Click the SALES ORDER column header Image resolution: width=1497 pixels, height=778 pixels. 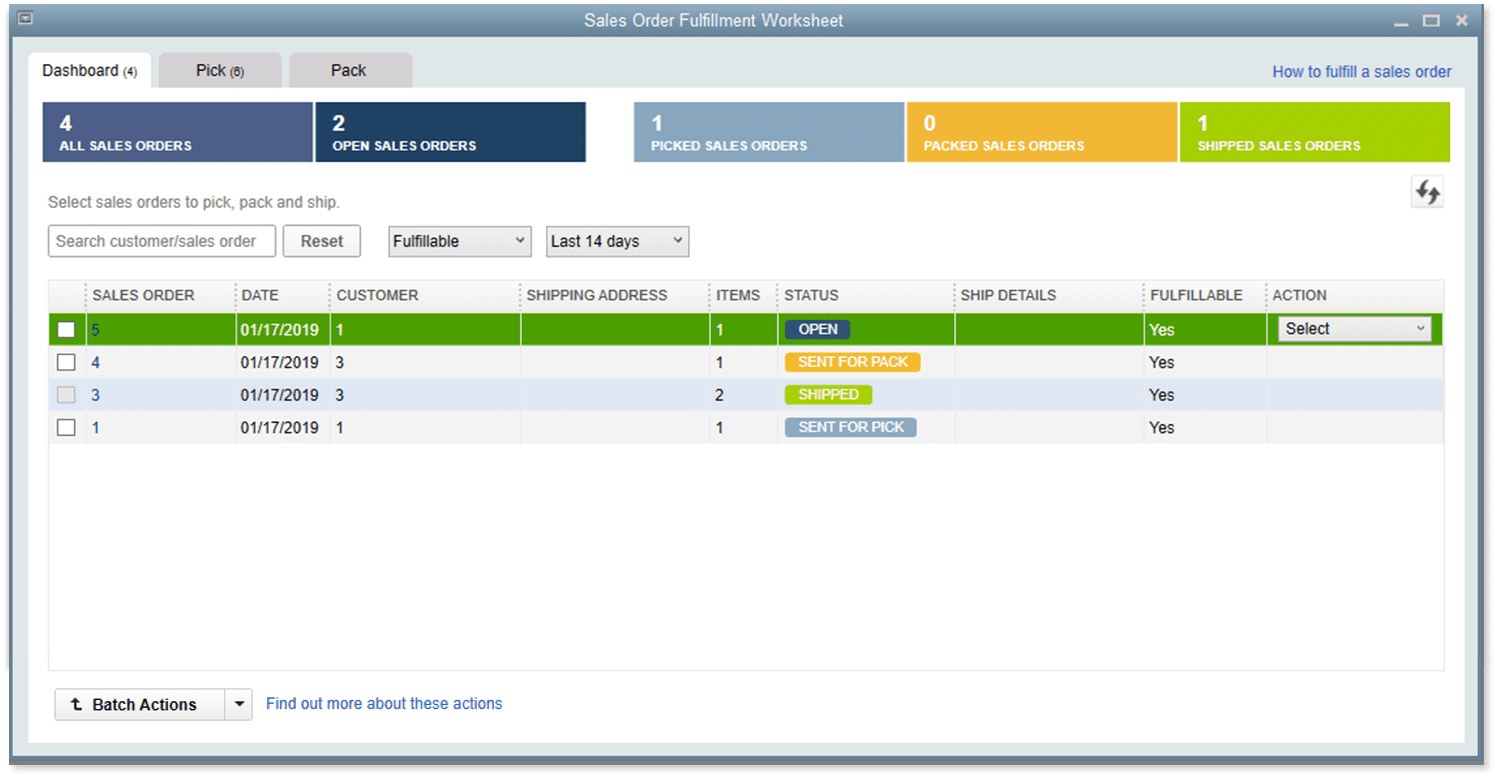(144, 296)
